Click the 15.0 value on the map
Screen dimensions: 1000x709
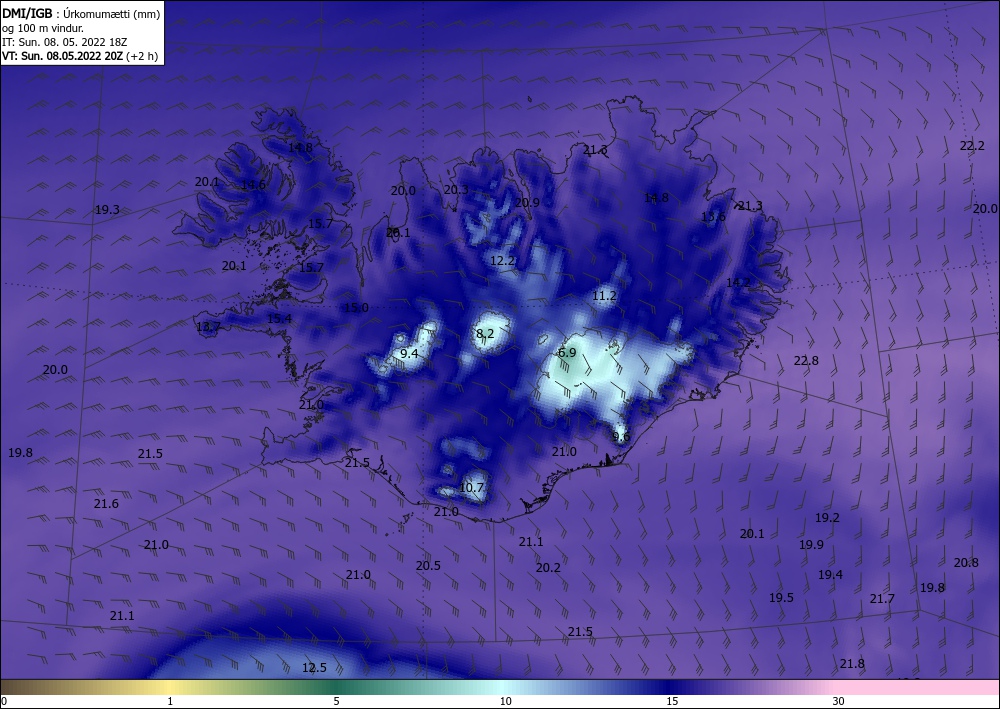coord(356,307)
